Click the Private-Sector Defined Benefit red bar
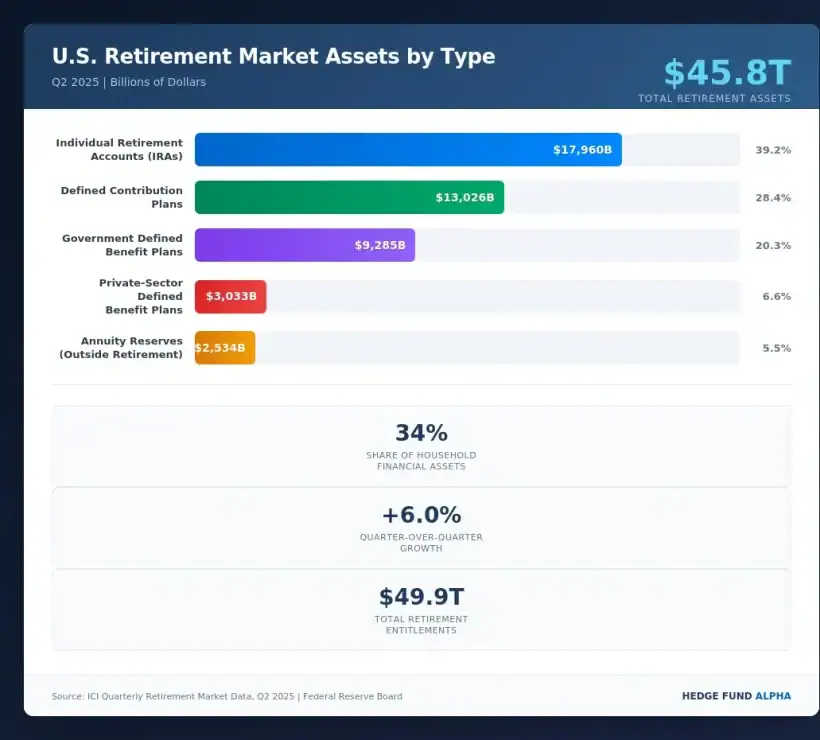The width and height of the screenshot is (820, 740). 230,296
